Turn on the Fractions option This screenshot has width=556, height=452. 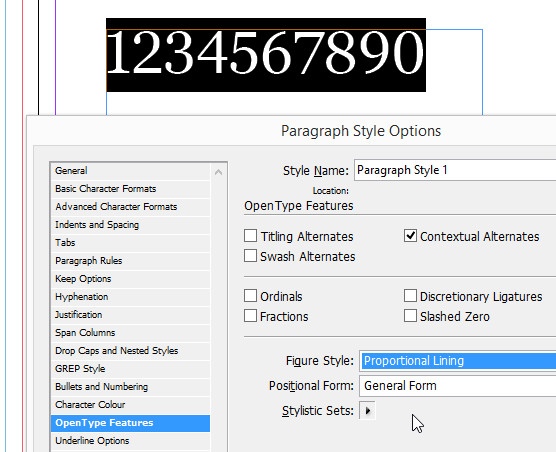tap(250, 316)
